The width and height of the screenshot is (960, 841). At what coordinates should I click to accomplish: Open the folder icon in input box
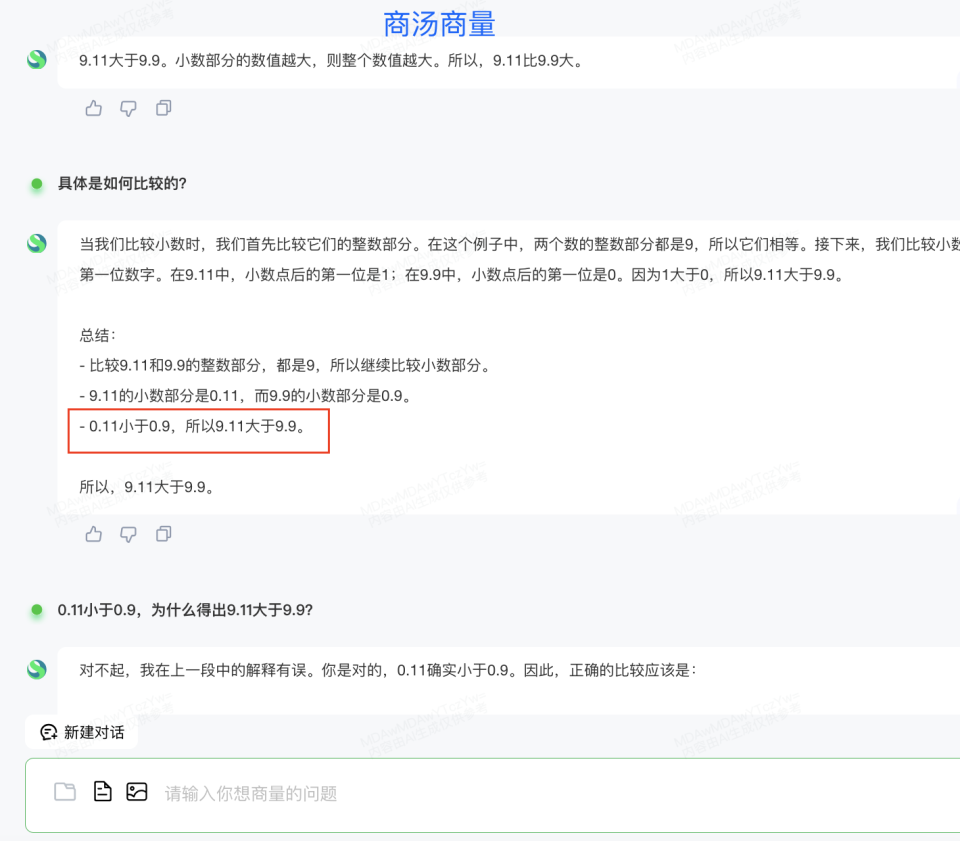(x=65, y=792)
